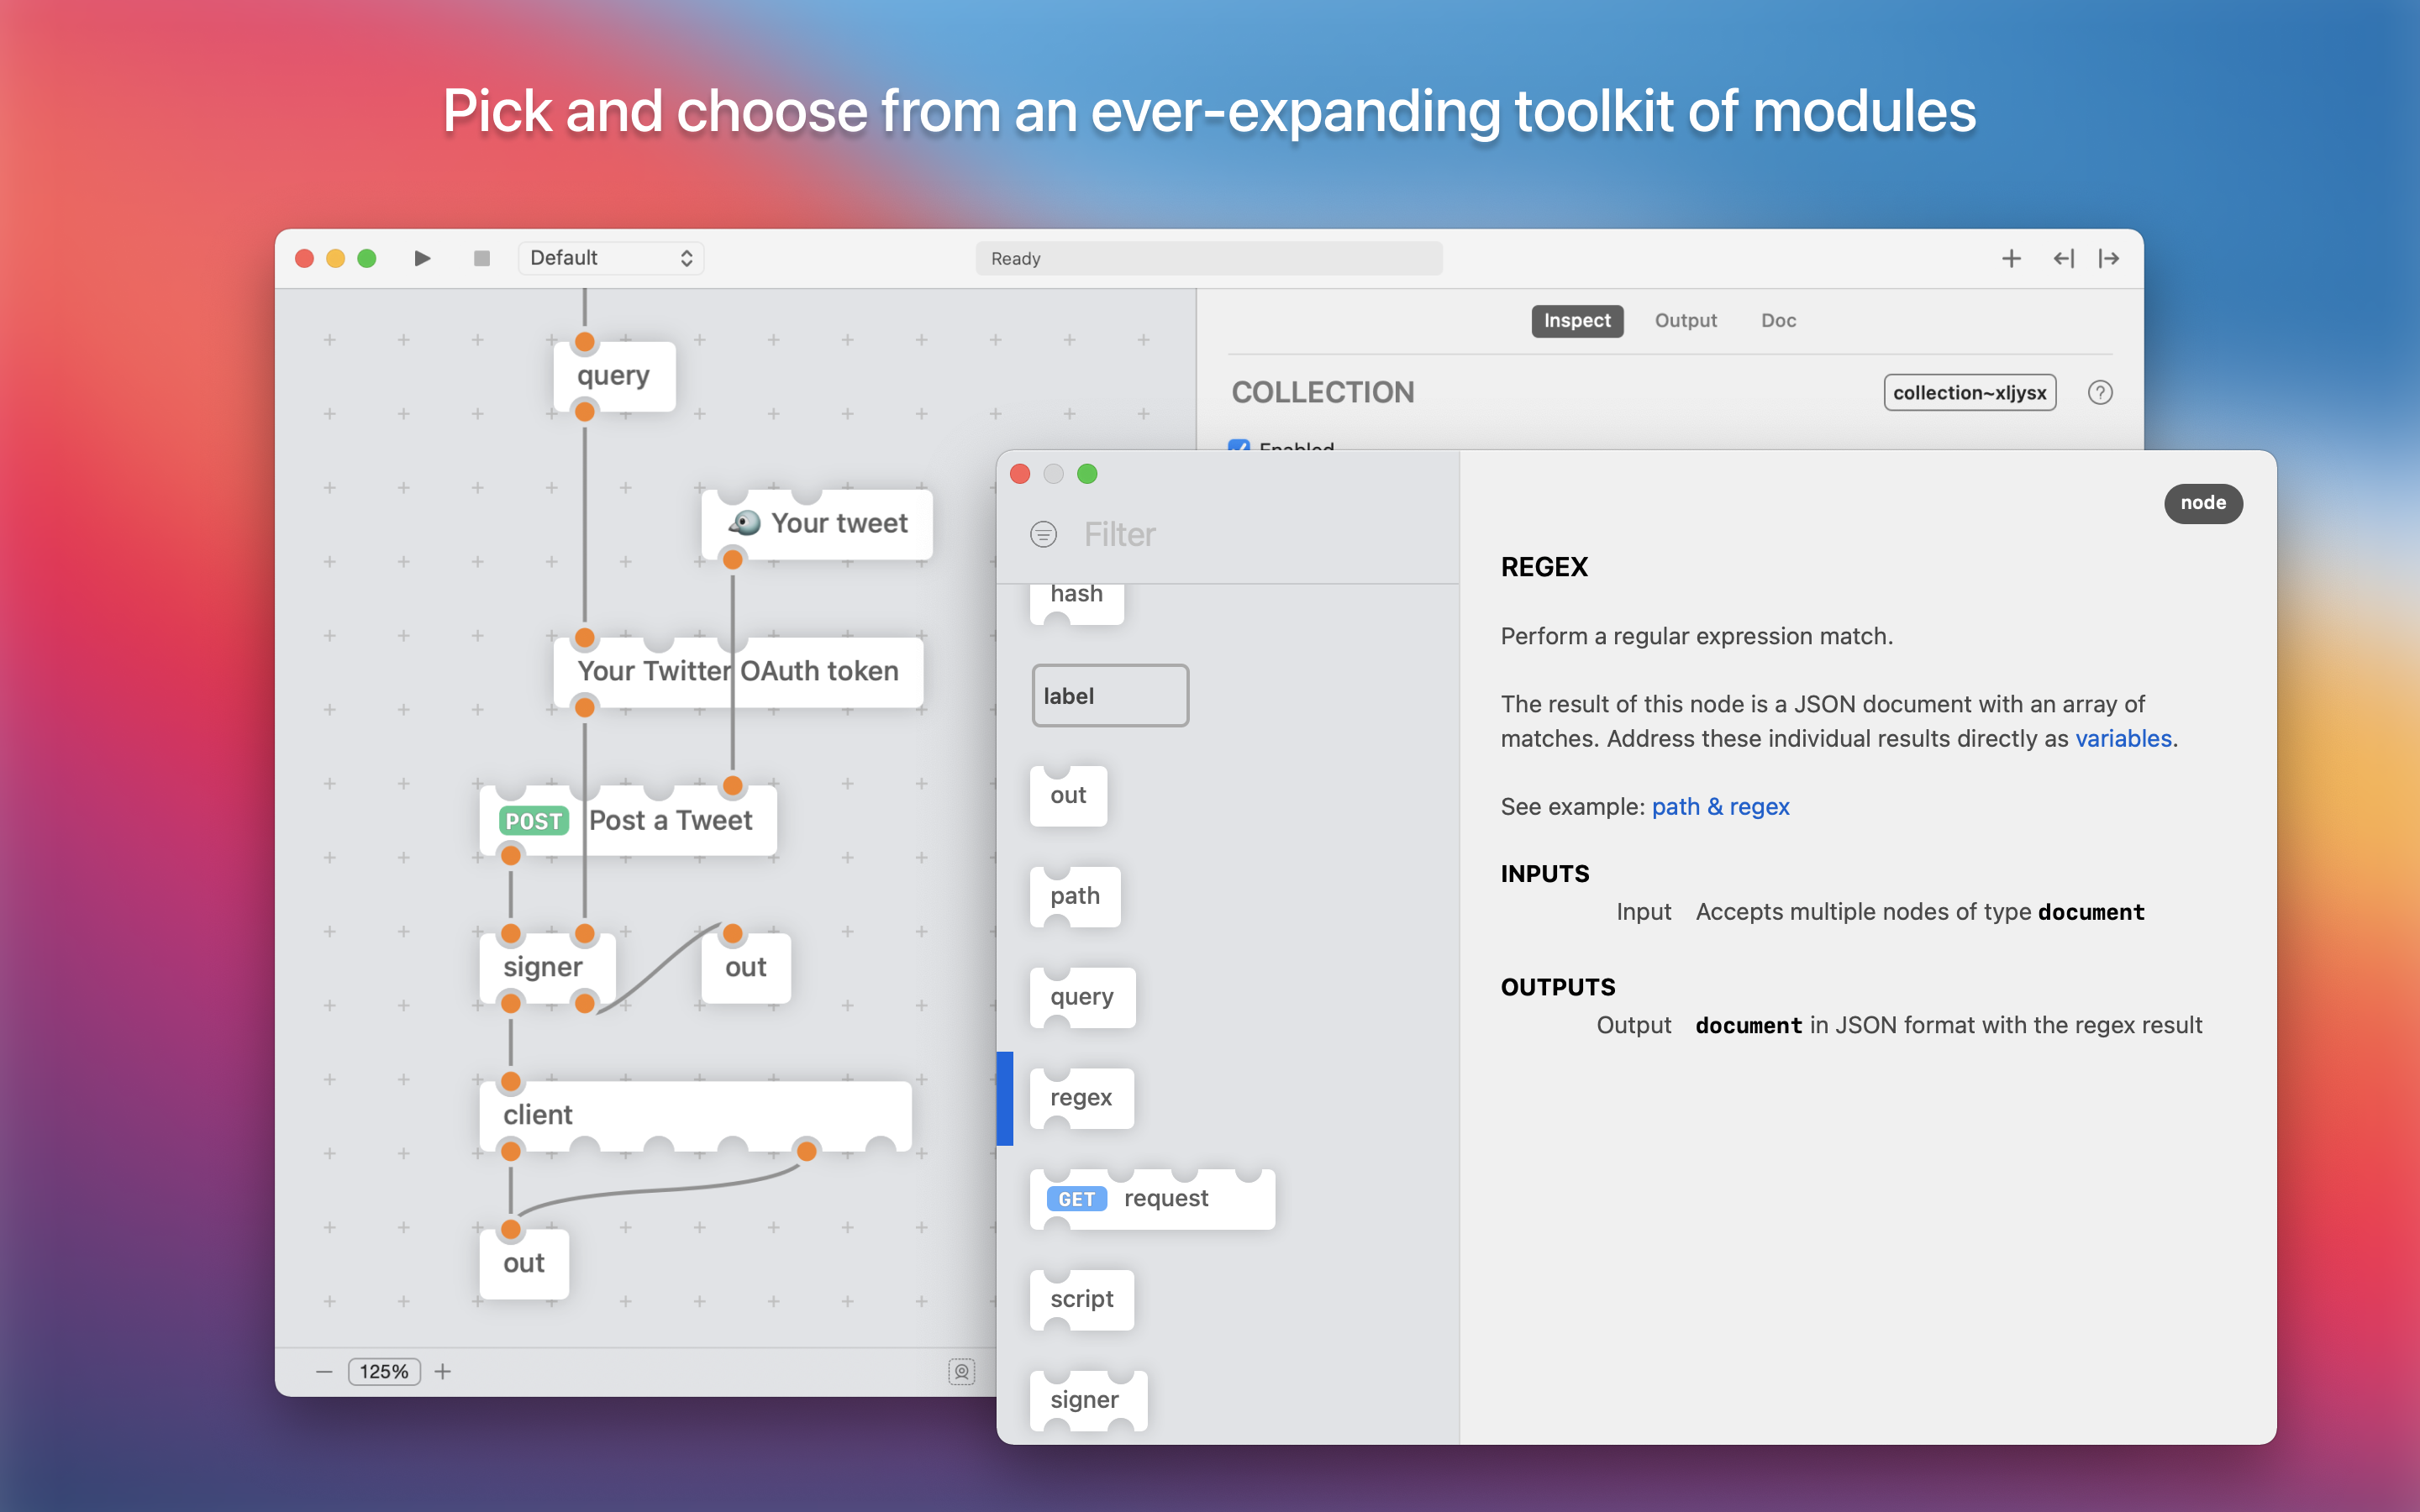Click the plus add icon in toolbar
This screenshot has height=1512, width=2420.
tap(2011, 259)
